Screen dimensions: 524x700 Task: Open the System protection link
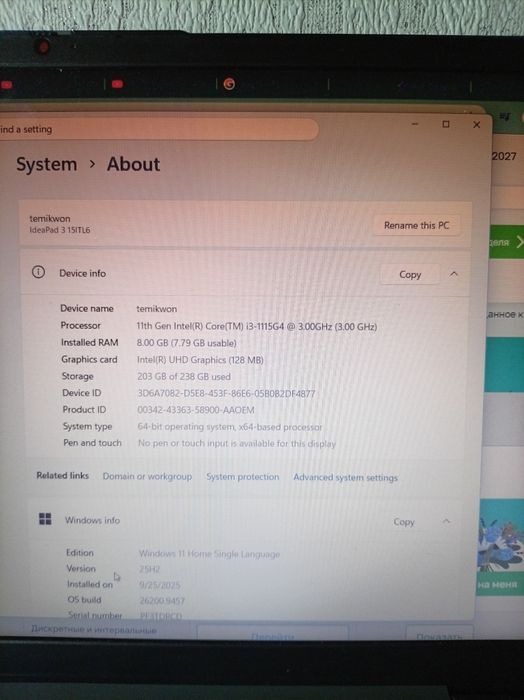[242, 477]
